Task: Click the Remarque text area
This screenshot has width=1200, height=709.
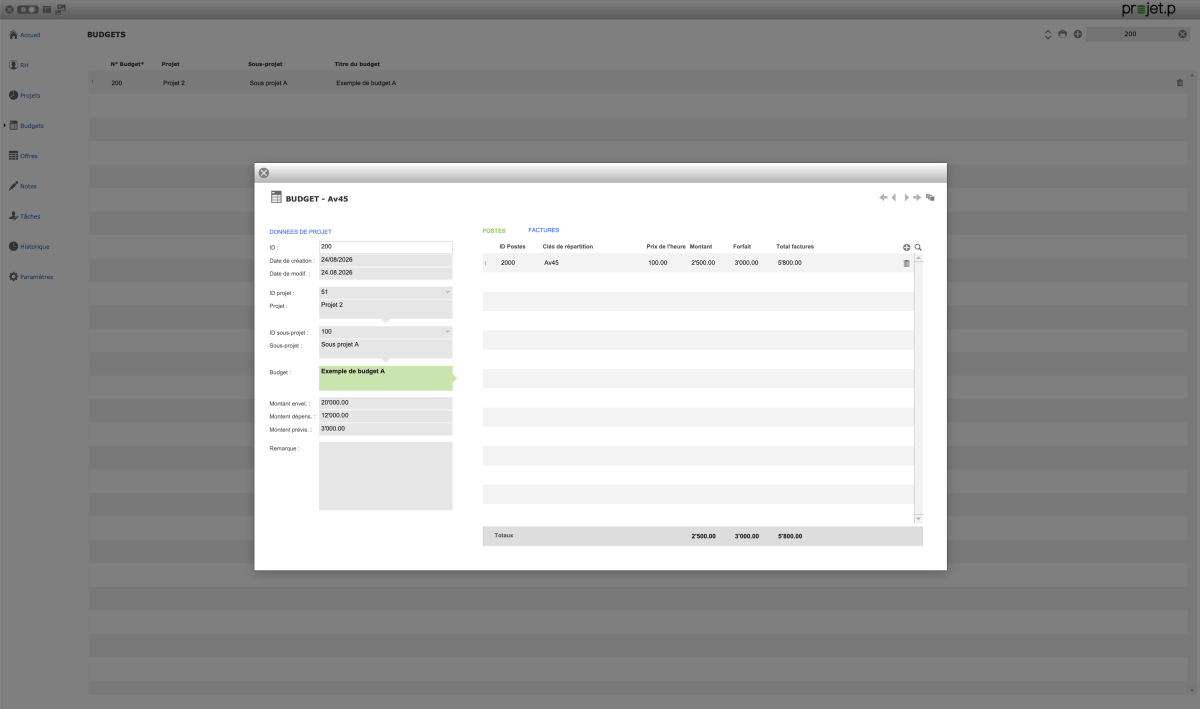Action: (x=386, y=476)
